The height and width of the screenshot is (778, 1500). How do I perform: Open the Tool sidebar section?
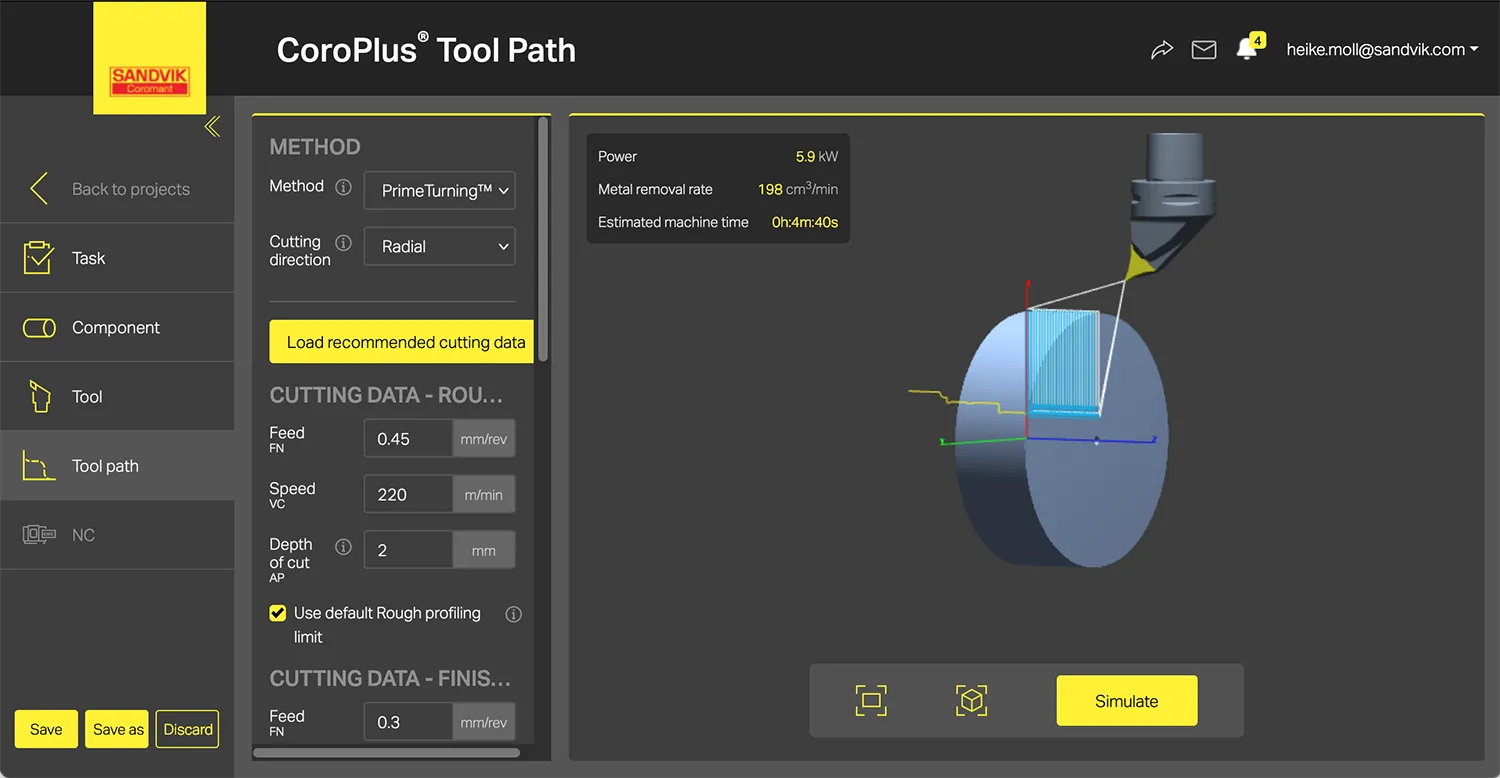tap(87, 397)
